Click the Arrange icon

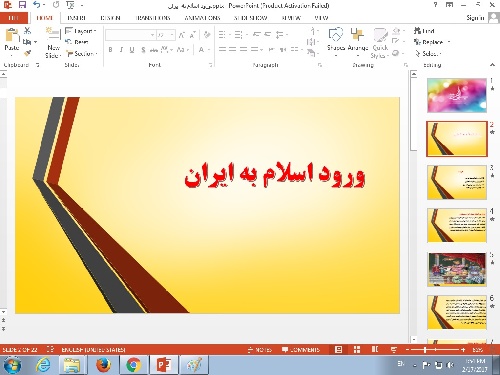(357, 35)
